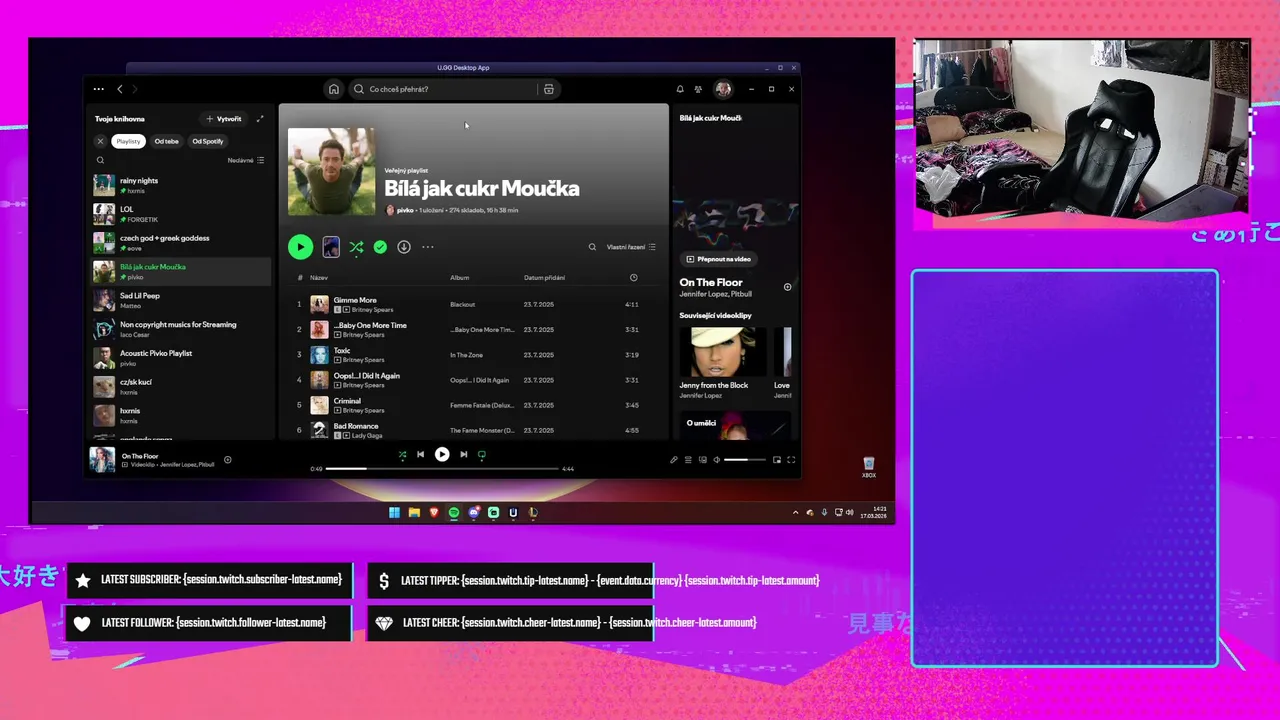Select the Playlisty filter chip
Viewport: 1280px width, 720px height.
tap(128, 141)
